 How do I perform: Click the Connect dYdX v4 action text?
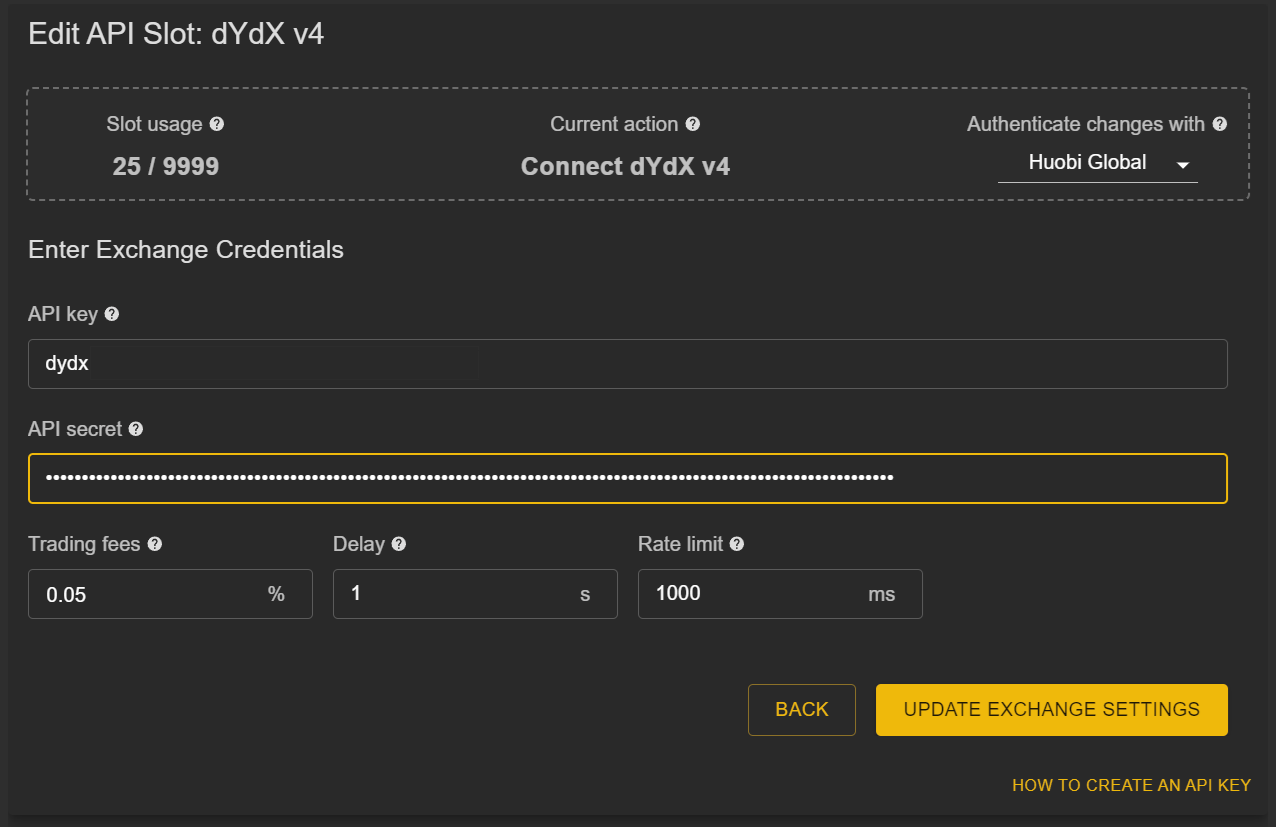pyautogui.click(x=626, y=167)
